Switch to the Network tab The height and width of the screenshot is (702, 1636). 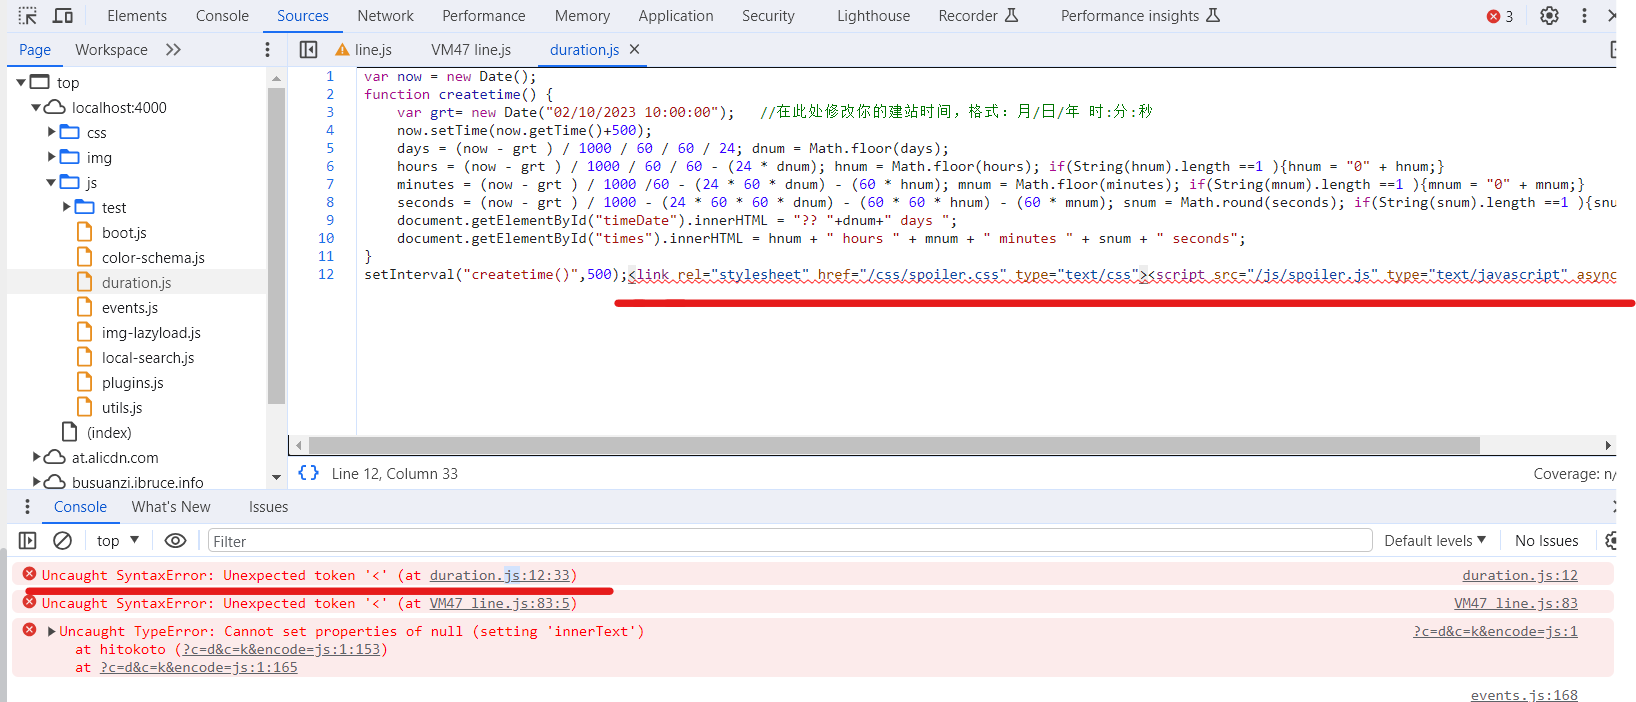click(385, 16)
